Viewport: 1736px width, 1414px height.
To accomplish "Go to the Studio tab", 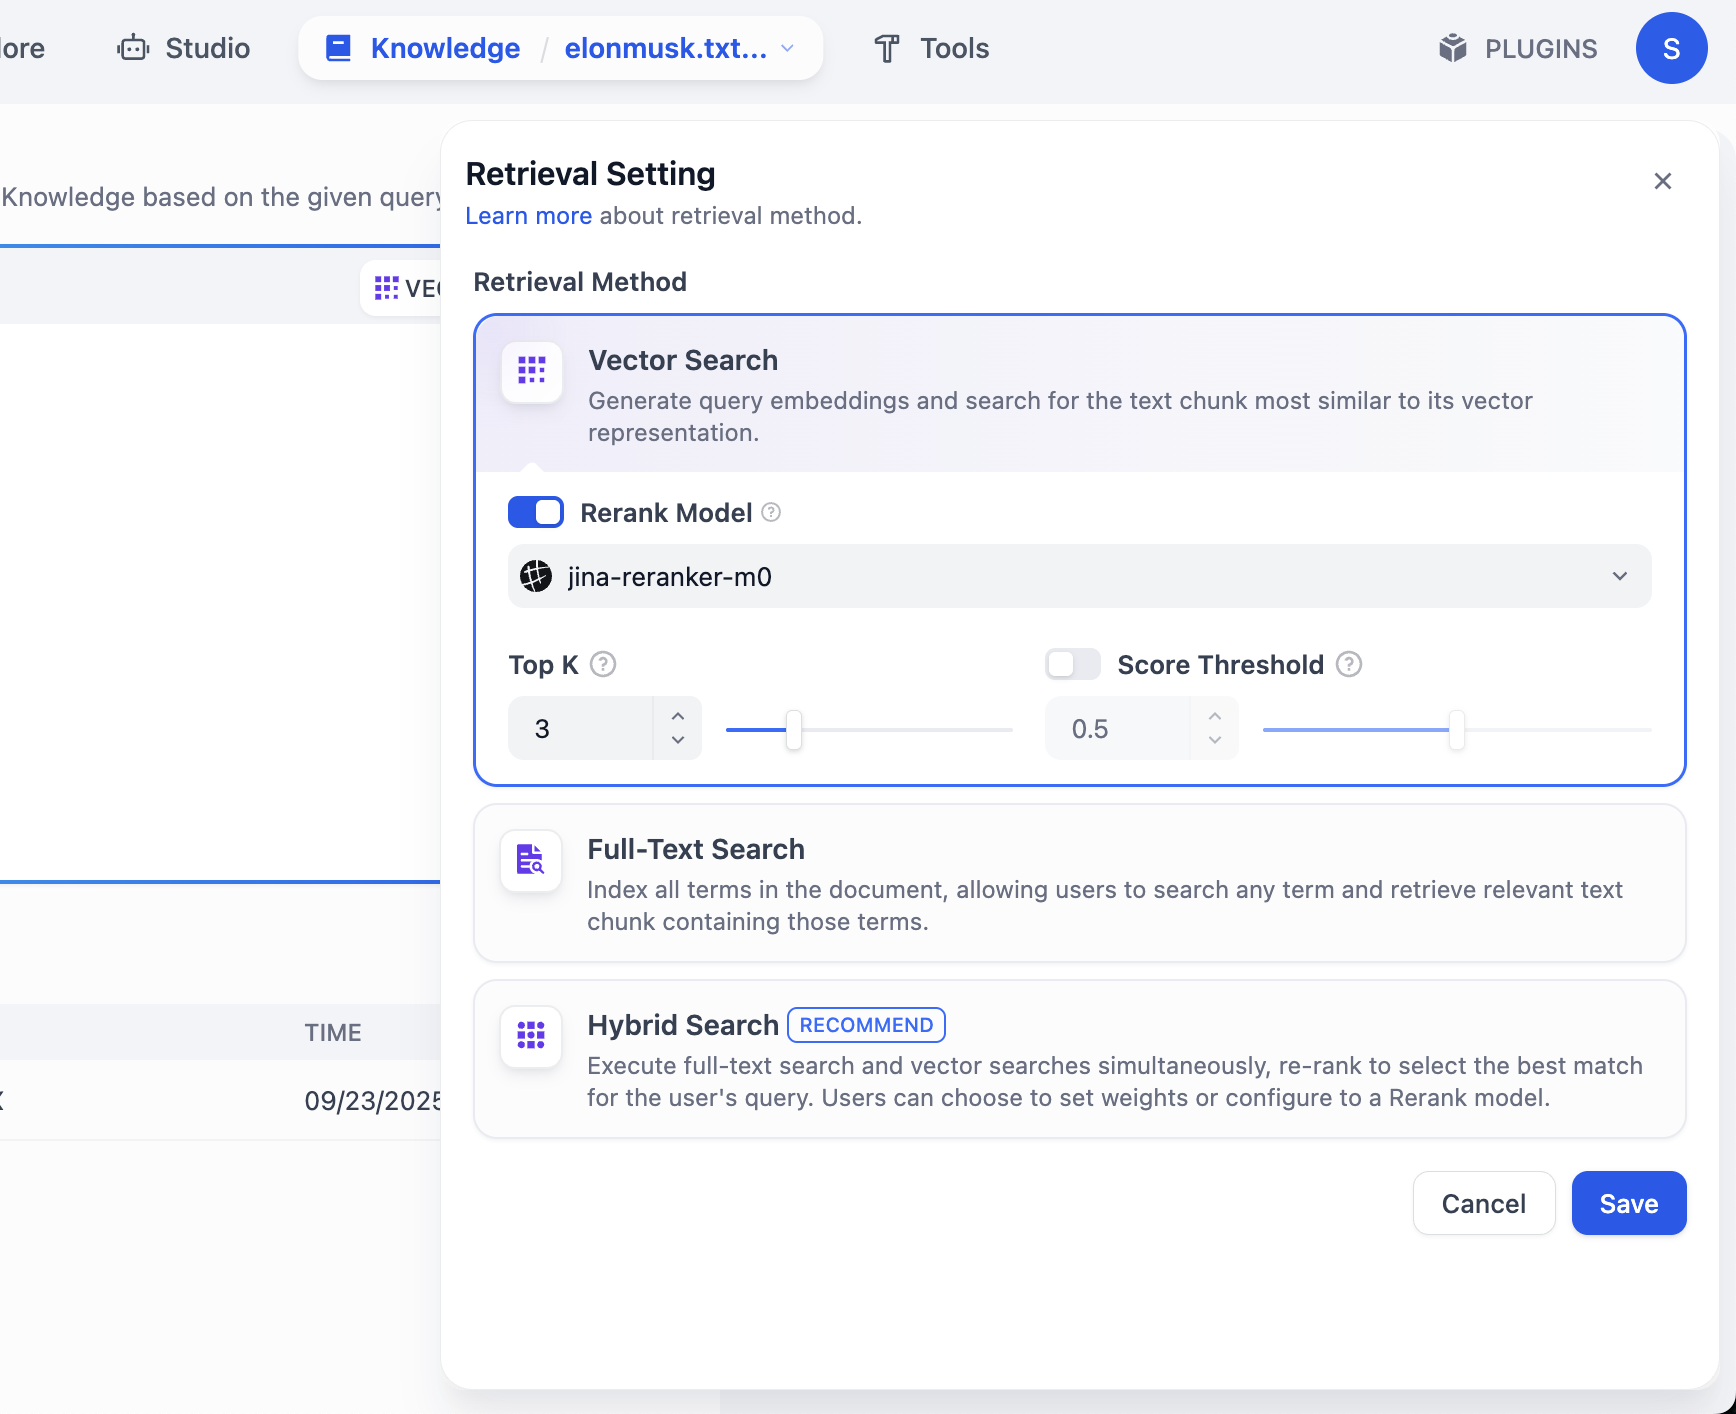I will (x=184, y=48).
